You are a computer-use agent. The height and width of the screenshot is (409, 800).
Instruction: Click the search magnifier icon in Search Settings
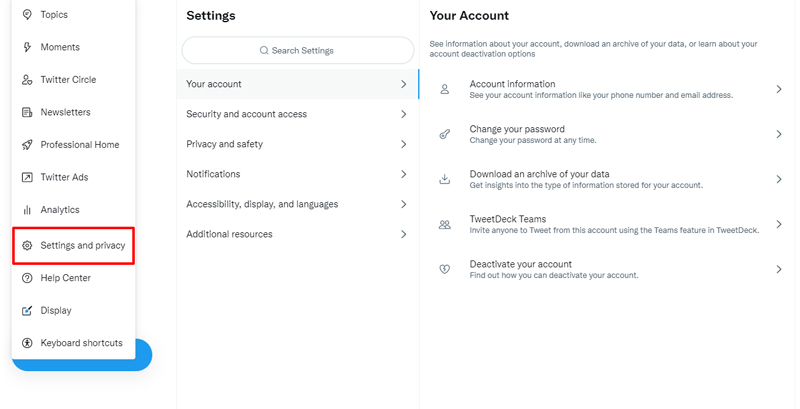tap(264, 50)
